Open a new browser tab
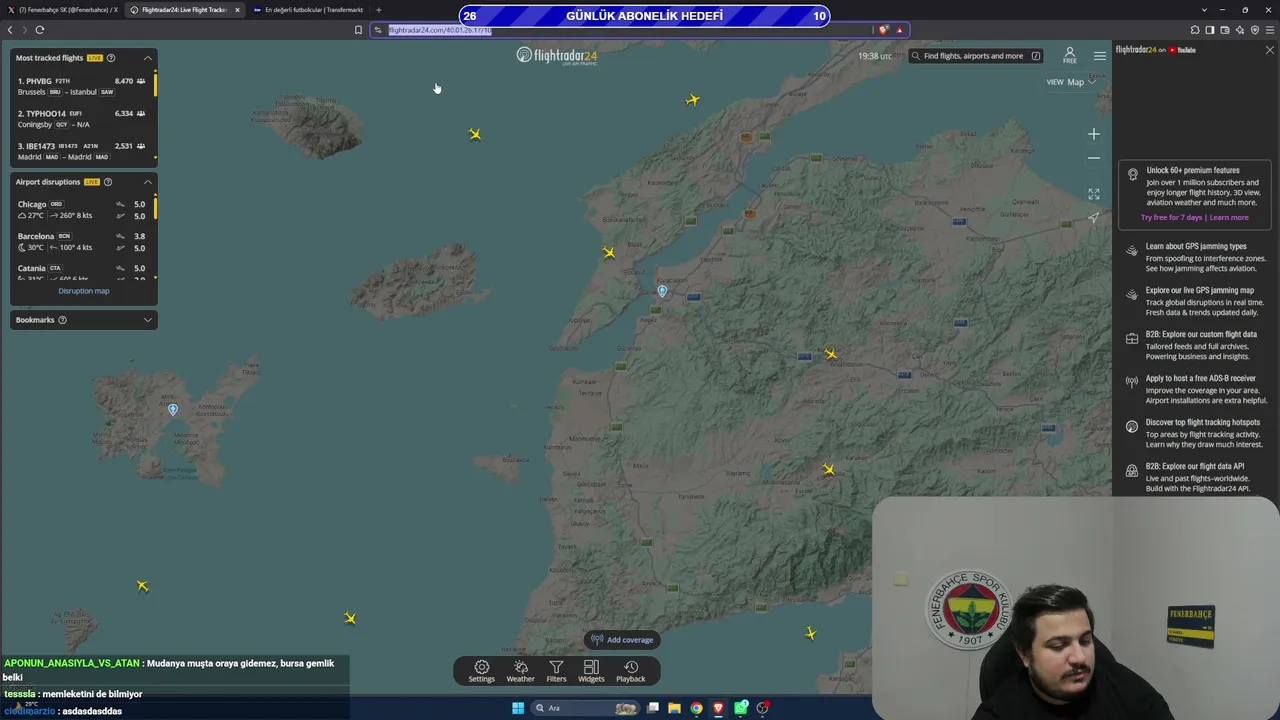This screenshot has height=720, width=1280. pos(378,10)
